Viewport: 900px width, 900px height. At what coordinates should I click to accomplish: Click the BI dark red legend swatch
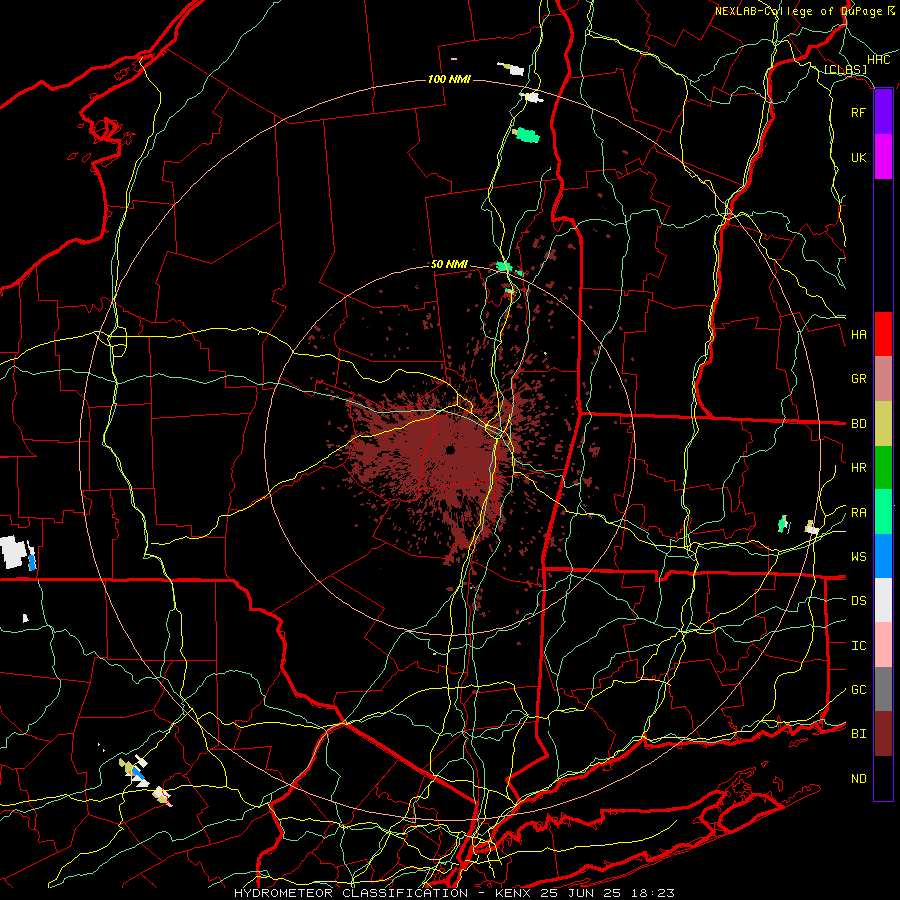(883, 734)
